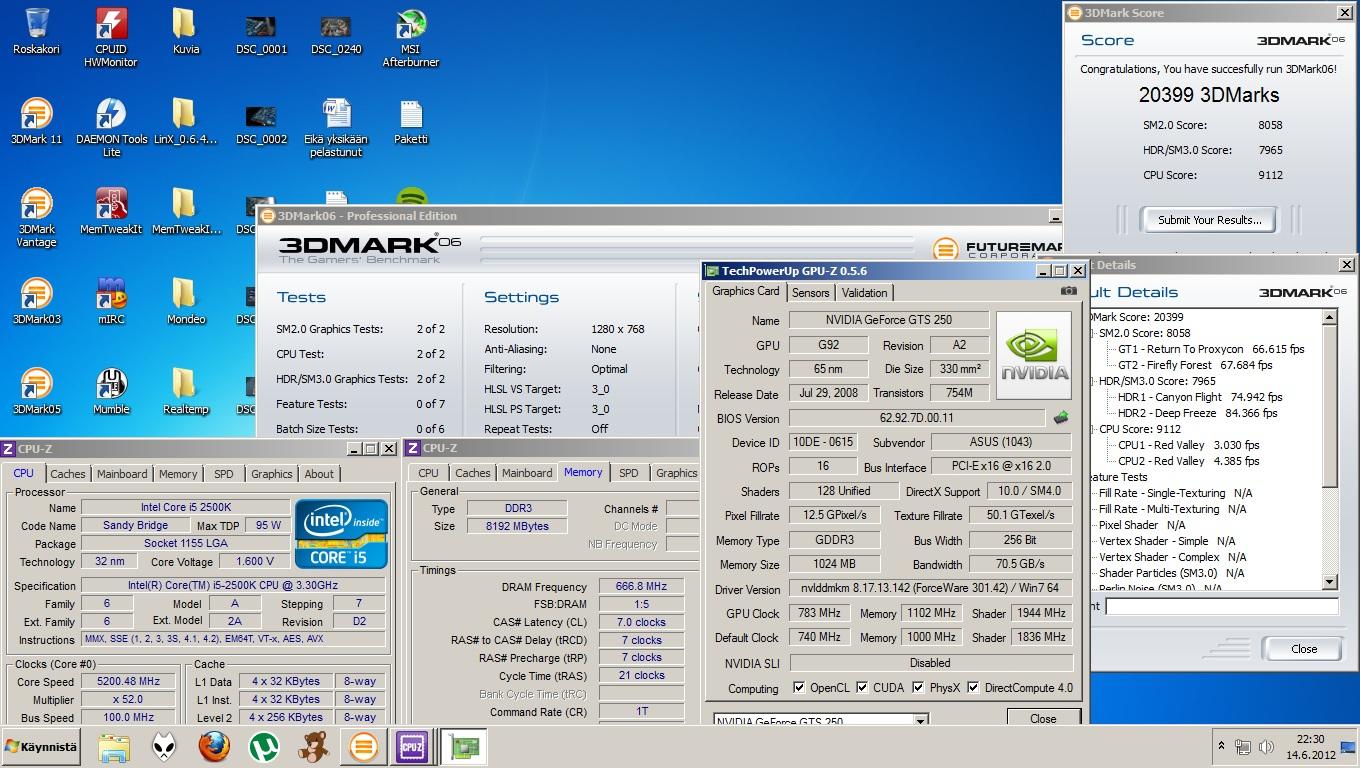Open the Eikä yksikään pelastunut document
This screenshot has height=768, width=1360.
click(x=336, y=128)
